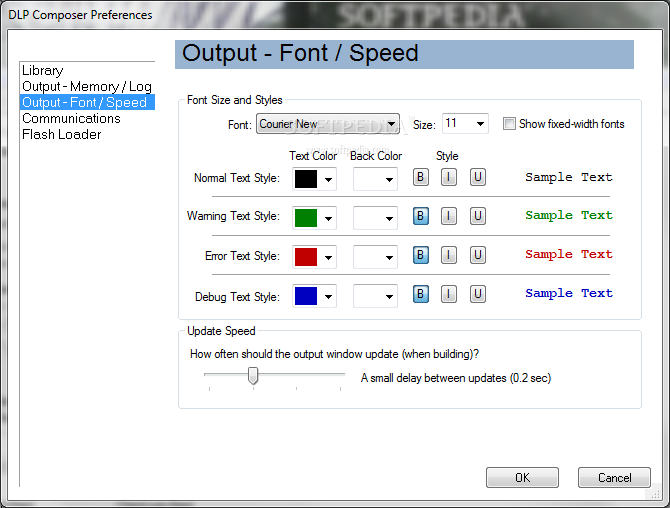
Task: Toggle Bold for Error Text Style
Action: click(420, 255)
